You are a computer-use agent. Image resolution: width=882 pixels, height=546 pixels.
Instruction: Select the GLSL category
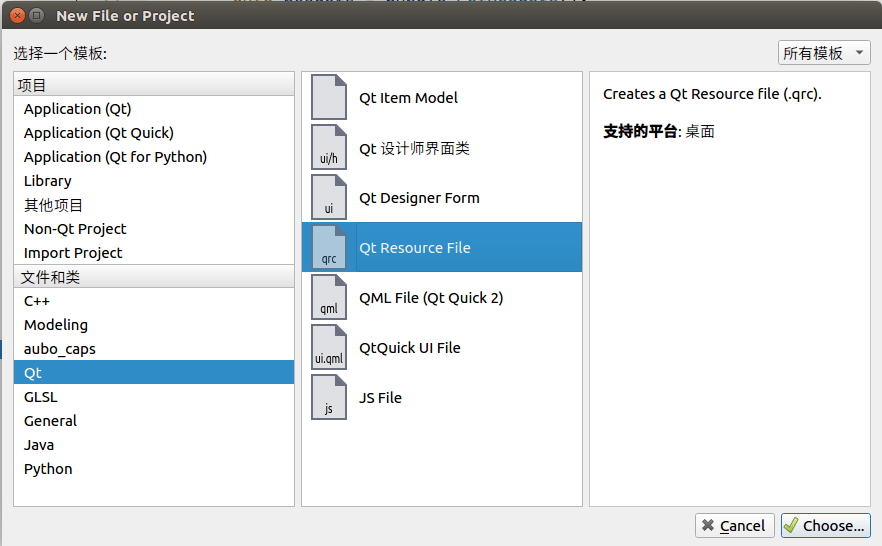154,397
